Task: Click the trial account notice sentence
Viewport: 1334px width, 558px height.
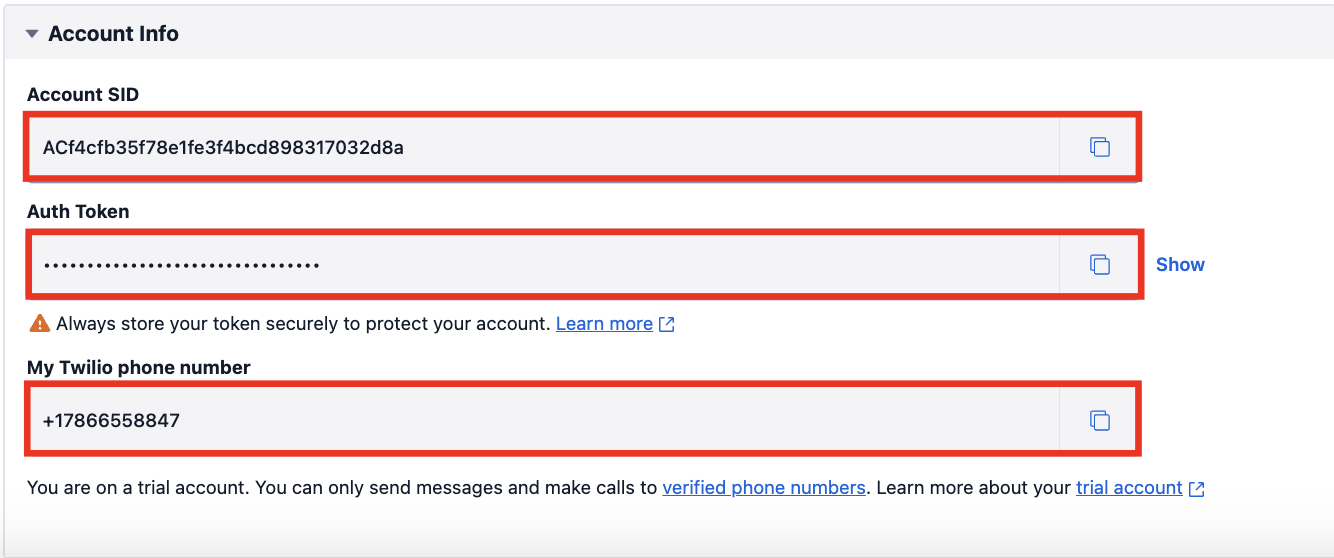Action: (340, 488)
